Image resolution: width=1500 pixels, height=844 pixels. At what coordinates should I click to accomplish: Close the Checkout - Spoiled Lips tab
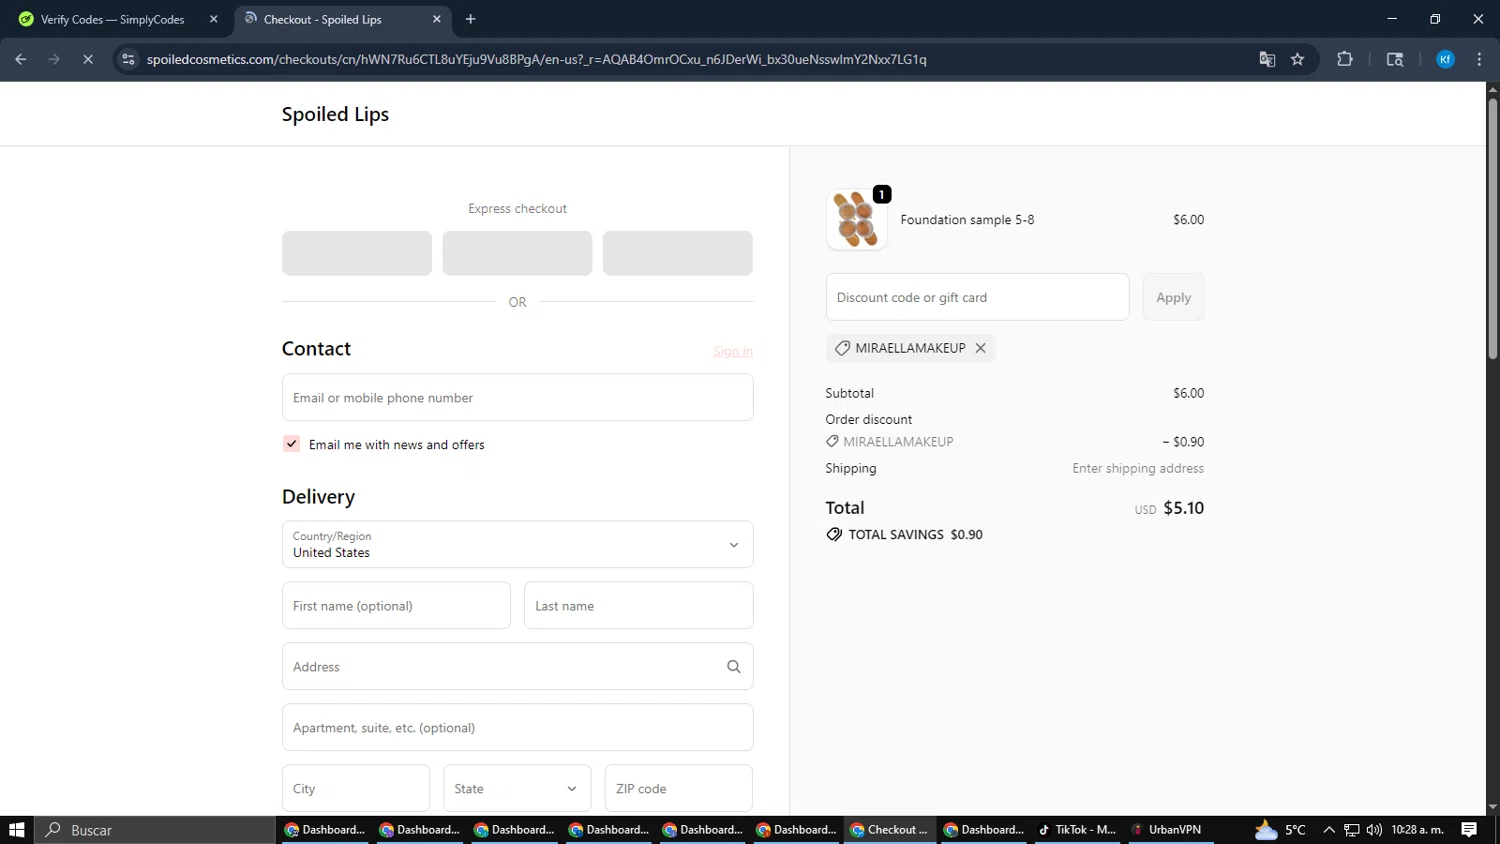pos(437,19)
